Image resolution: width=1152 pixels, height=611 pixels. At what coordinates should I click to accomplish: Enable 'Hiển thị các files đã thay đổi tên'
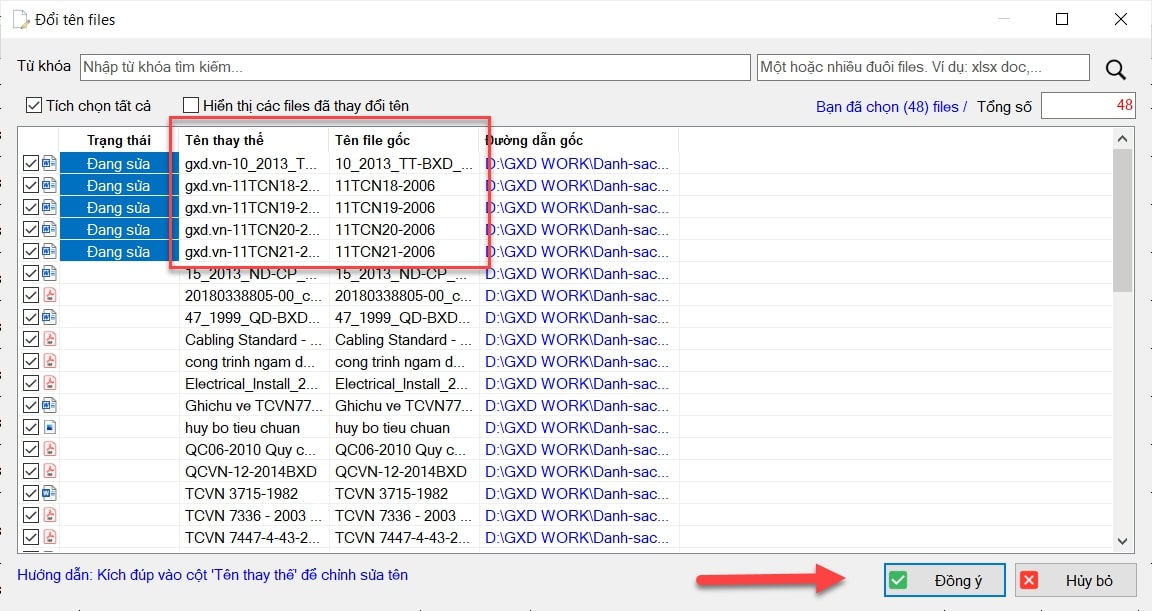(191, 105)
